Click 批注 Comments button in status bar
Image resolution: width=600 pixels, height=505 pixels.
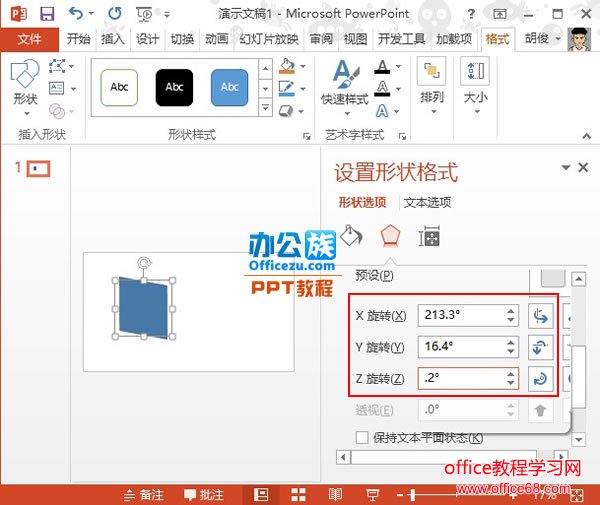pyautogui.click(x=204, y=495)
